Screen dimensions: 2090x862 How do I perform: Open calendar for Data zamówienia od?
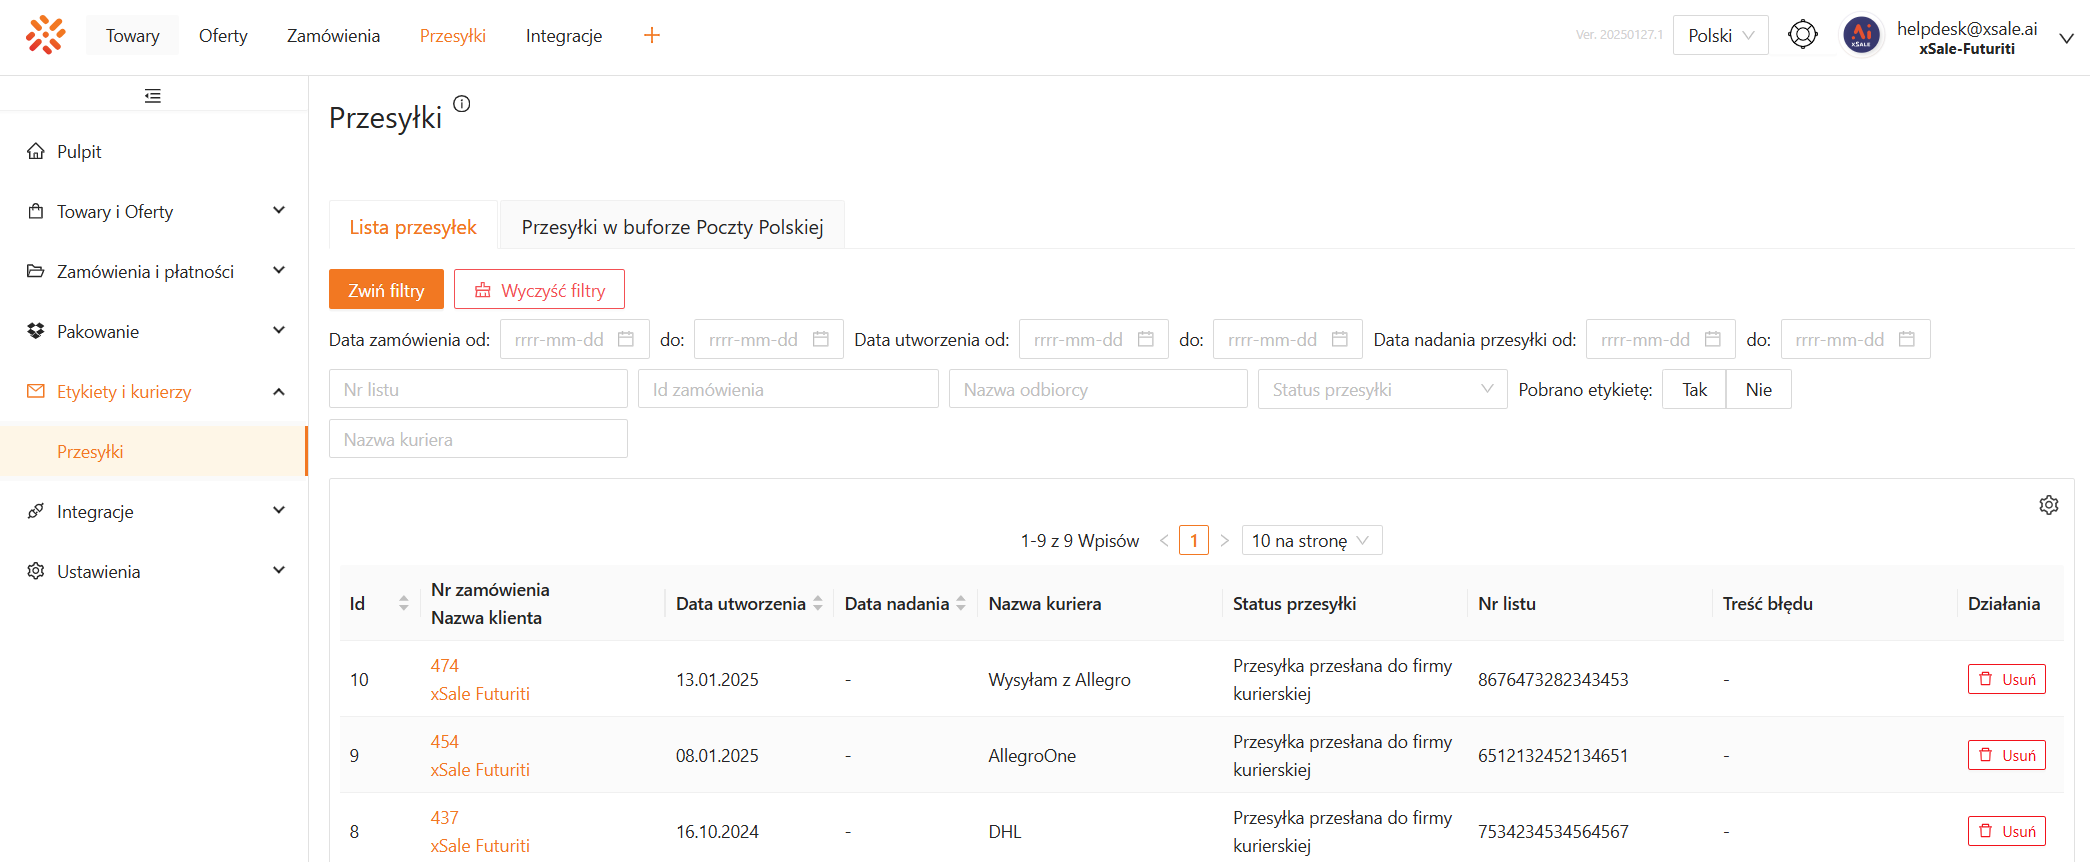(626, 340)
